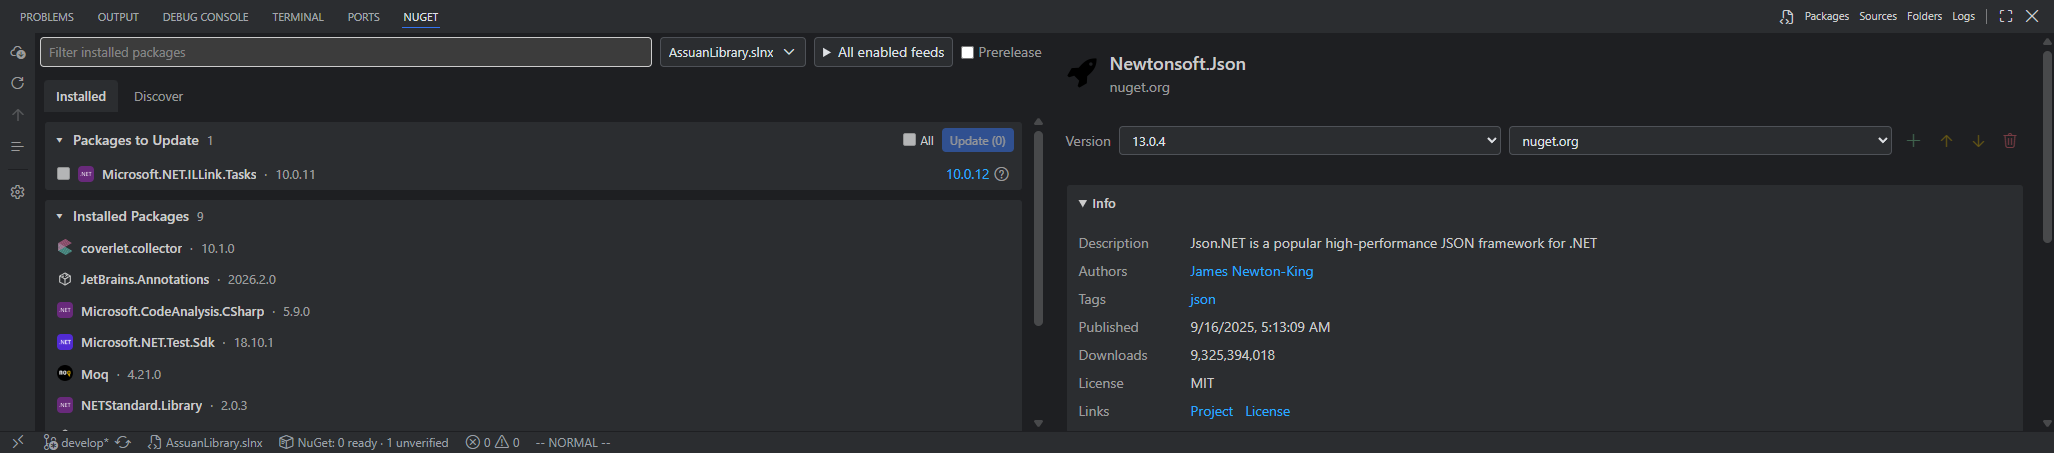Click the remote window icon in status bar
2054x453 pixels.
(17, 442)
